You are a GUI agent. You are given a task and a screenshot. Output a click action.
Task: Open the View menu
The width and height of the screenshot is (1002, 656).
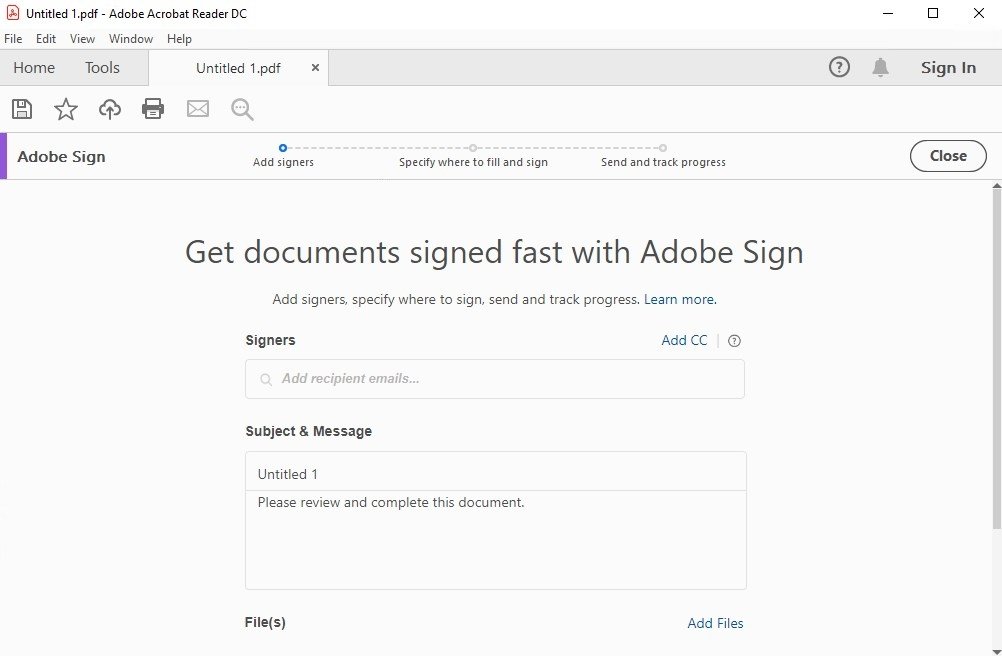pyautogui.click(x=82, y=39)
